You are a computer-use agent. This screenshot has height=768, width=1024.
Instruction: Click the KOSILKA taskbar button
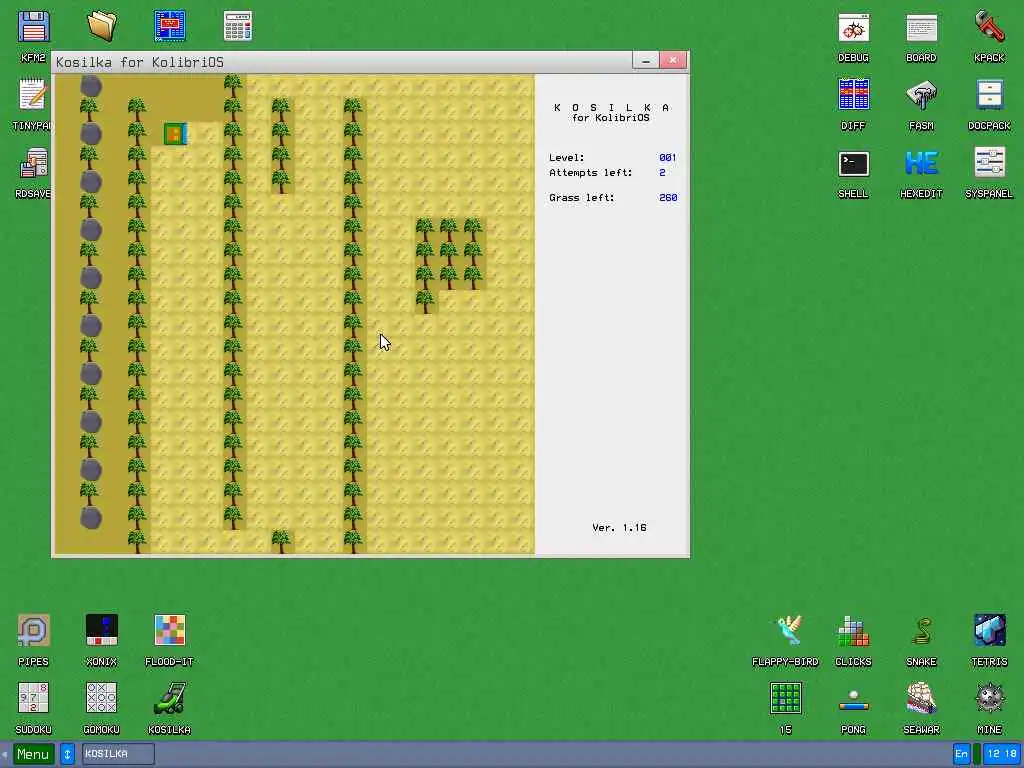pyautogui.click(x=118, y=754)
